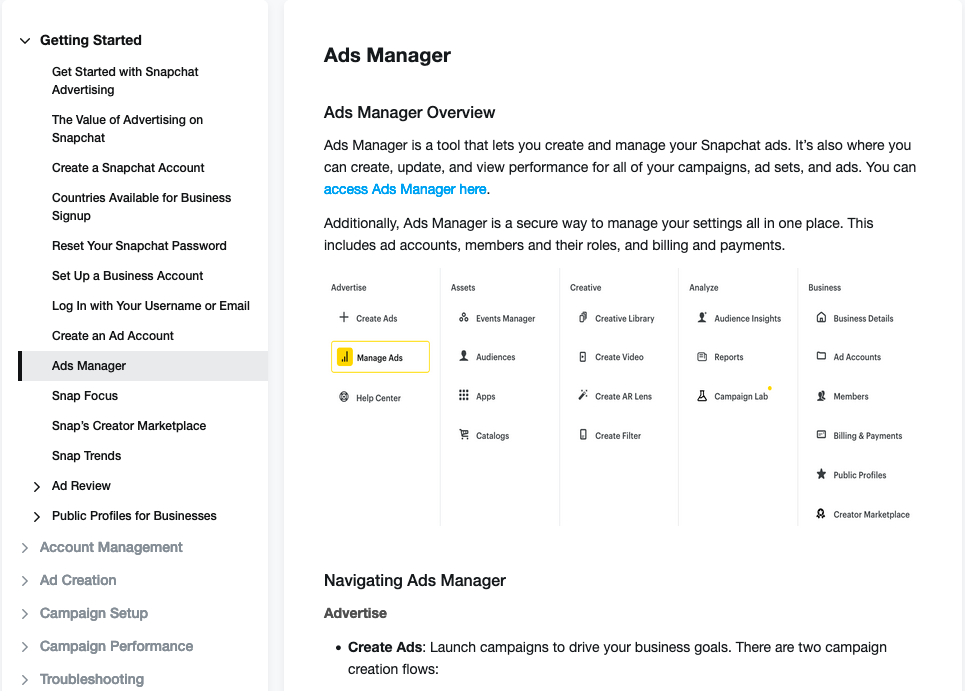Image resolution: width=965 pixels, height=691 pixels.
Task: Follow the 'access Ads Manager here' link
Action: [405, 190]
